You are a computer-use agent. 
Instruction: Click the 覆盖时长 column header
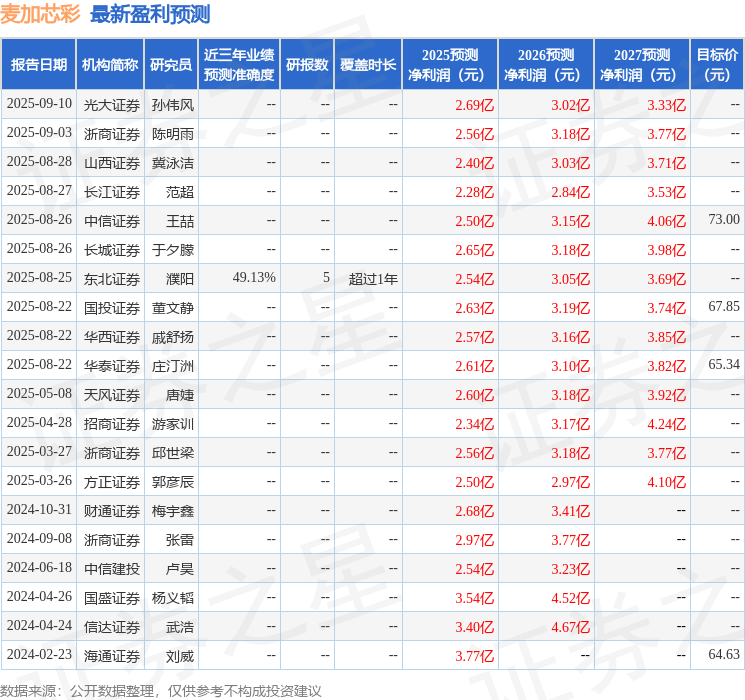pyautogui.click(x=368, y=65)
